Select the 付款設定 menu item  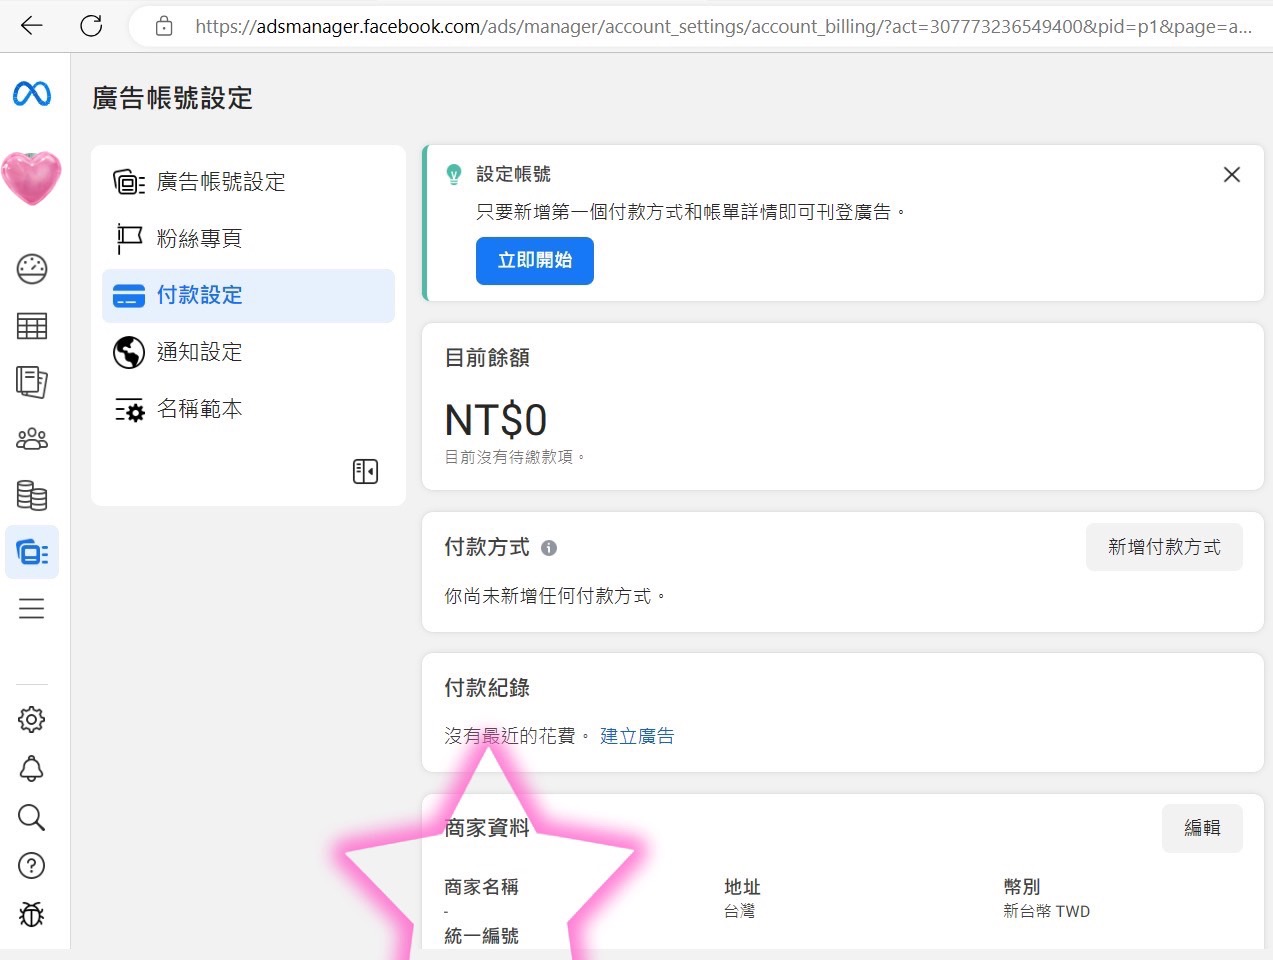pyautogui.click(x=249, y=296)
